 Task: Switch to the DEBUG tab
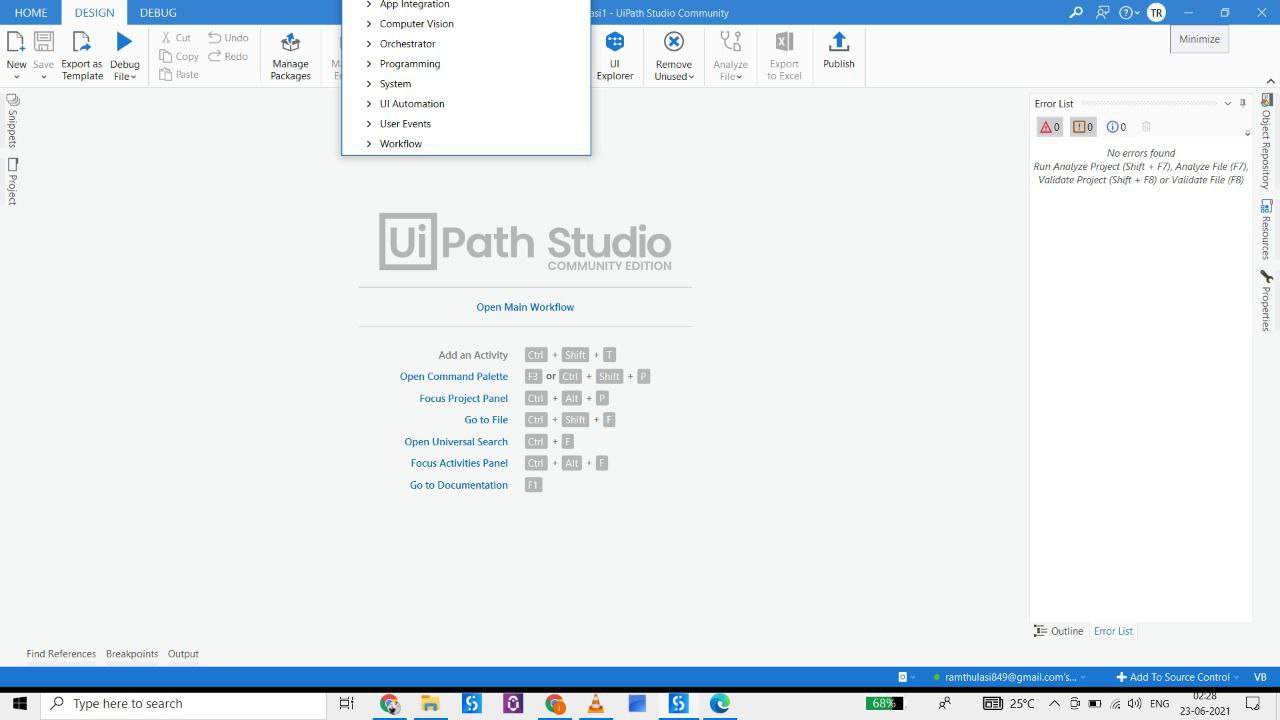(x=158, y=12)
